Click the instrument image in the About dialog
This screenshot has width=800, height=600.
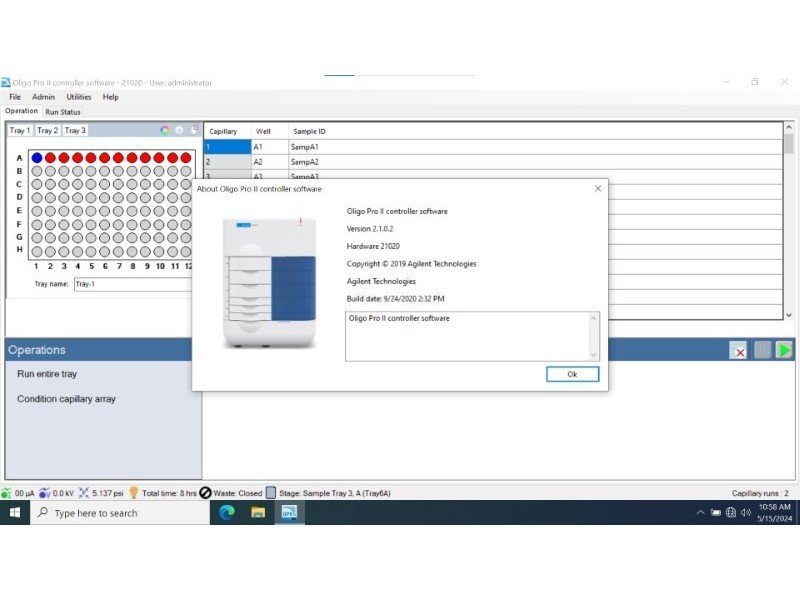(x=269, y=282)
